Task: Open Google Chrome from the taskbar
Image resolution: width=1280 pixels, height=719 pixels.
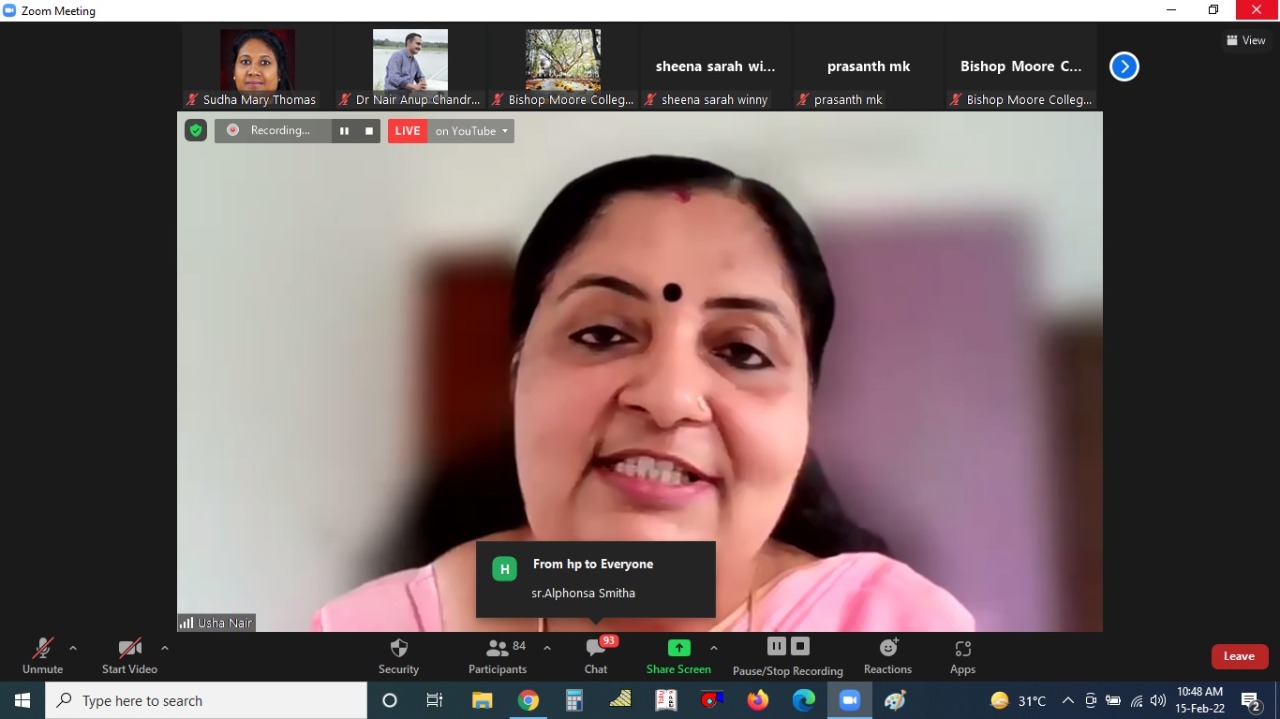Action: click(528, 700)
